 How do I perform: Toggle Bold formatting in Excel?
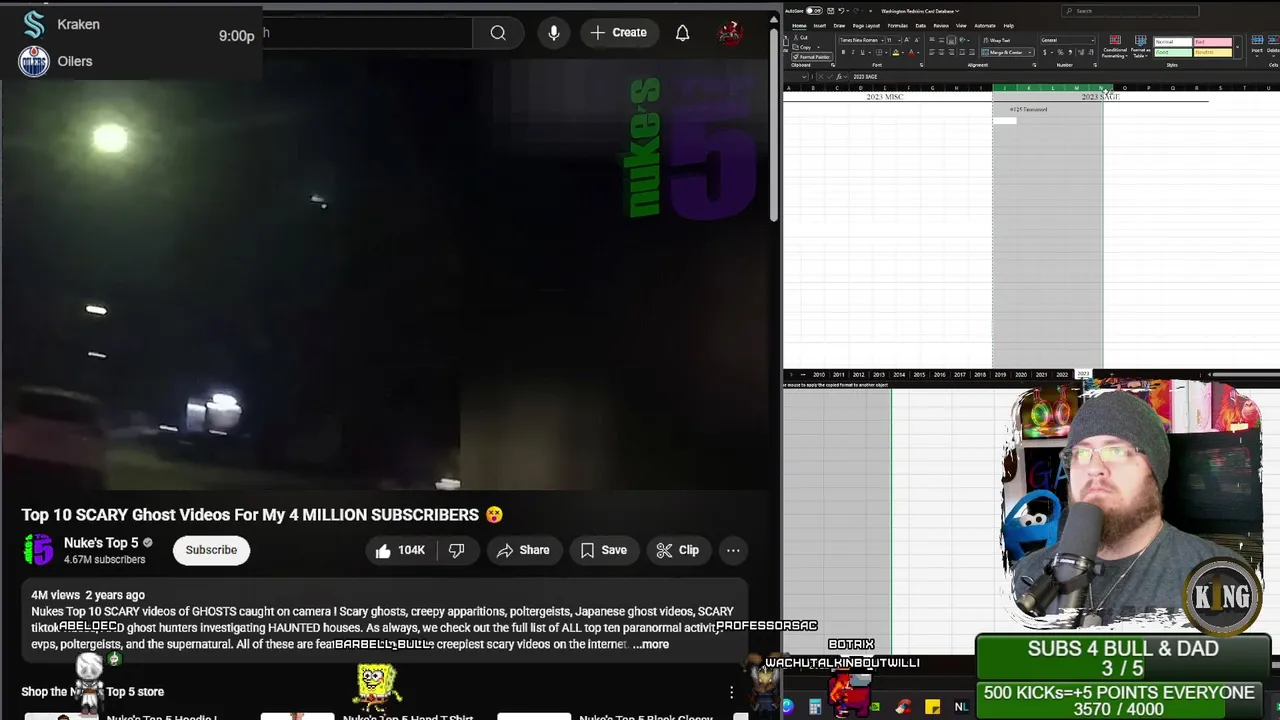tap(843, 52)
